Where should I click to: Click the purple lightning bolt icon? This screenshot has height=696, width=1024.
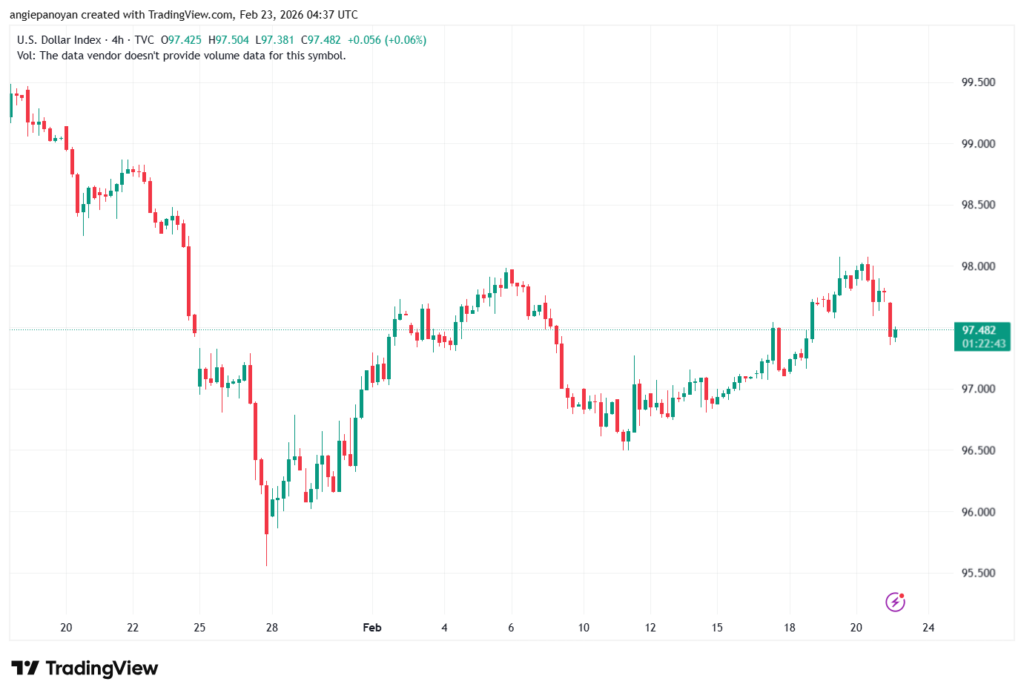click(x=896, y=601)
